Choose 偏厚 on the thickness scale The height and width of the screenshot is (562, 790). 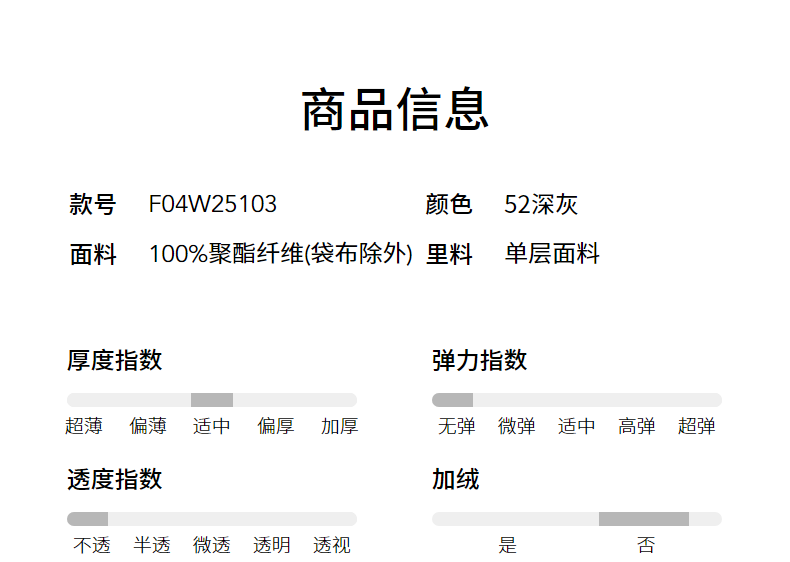[x=276, y=426]
